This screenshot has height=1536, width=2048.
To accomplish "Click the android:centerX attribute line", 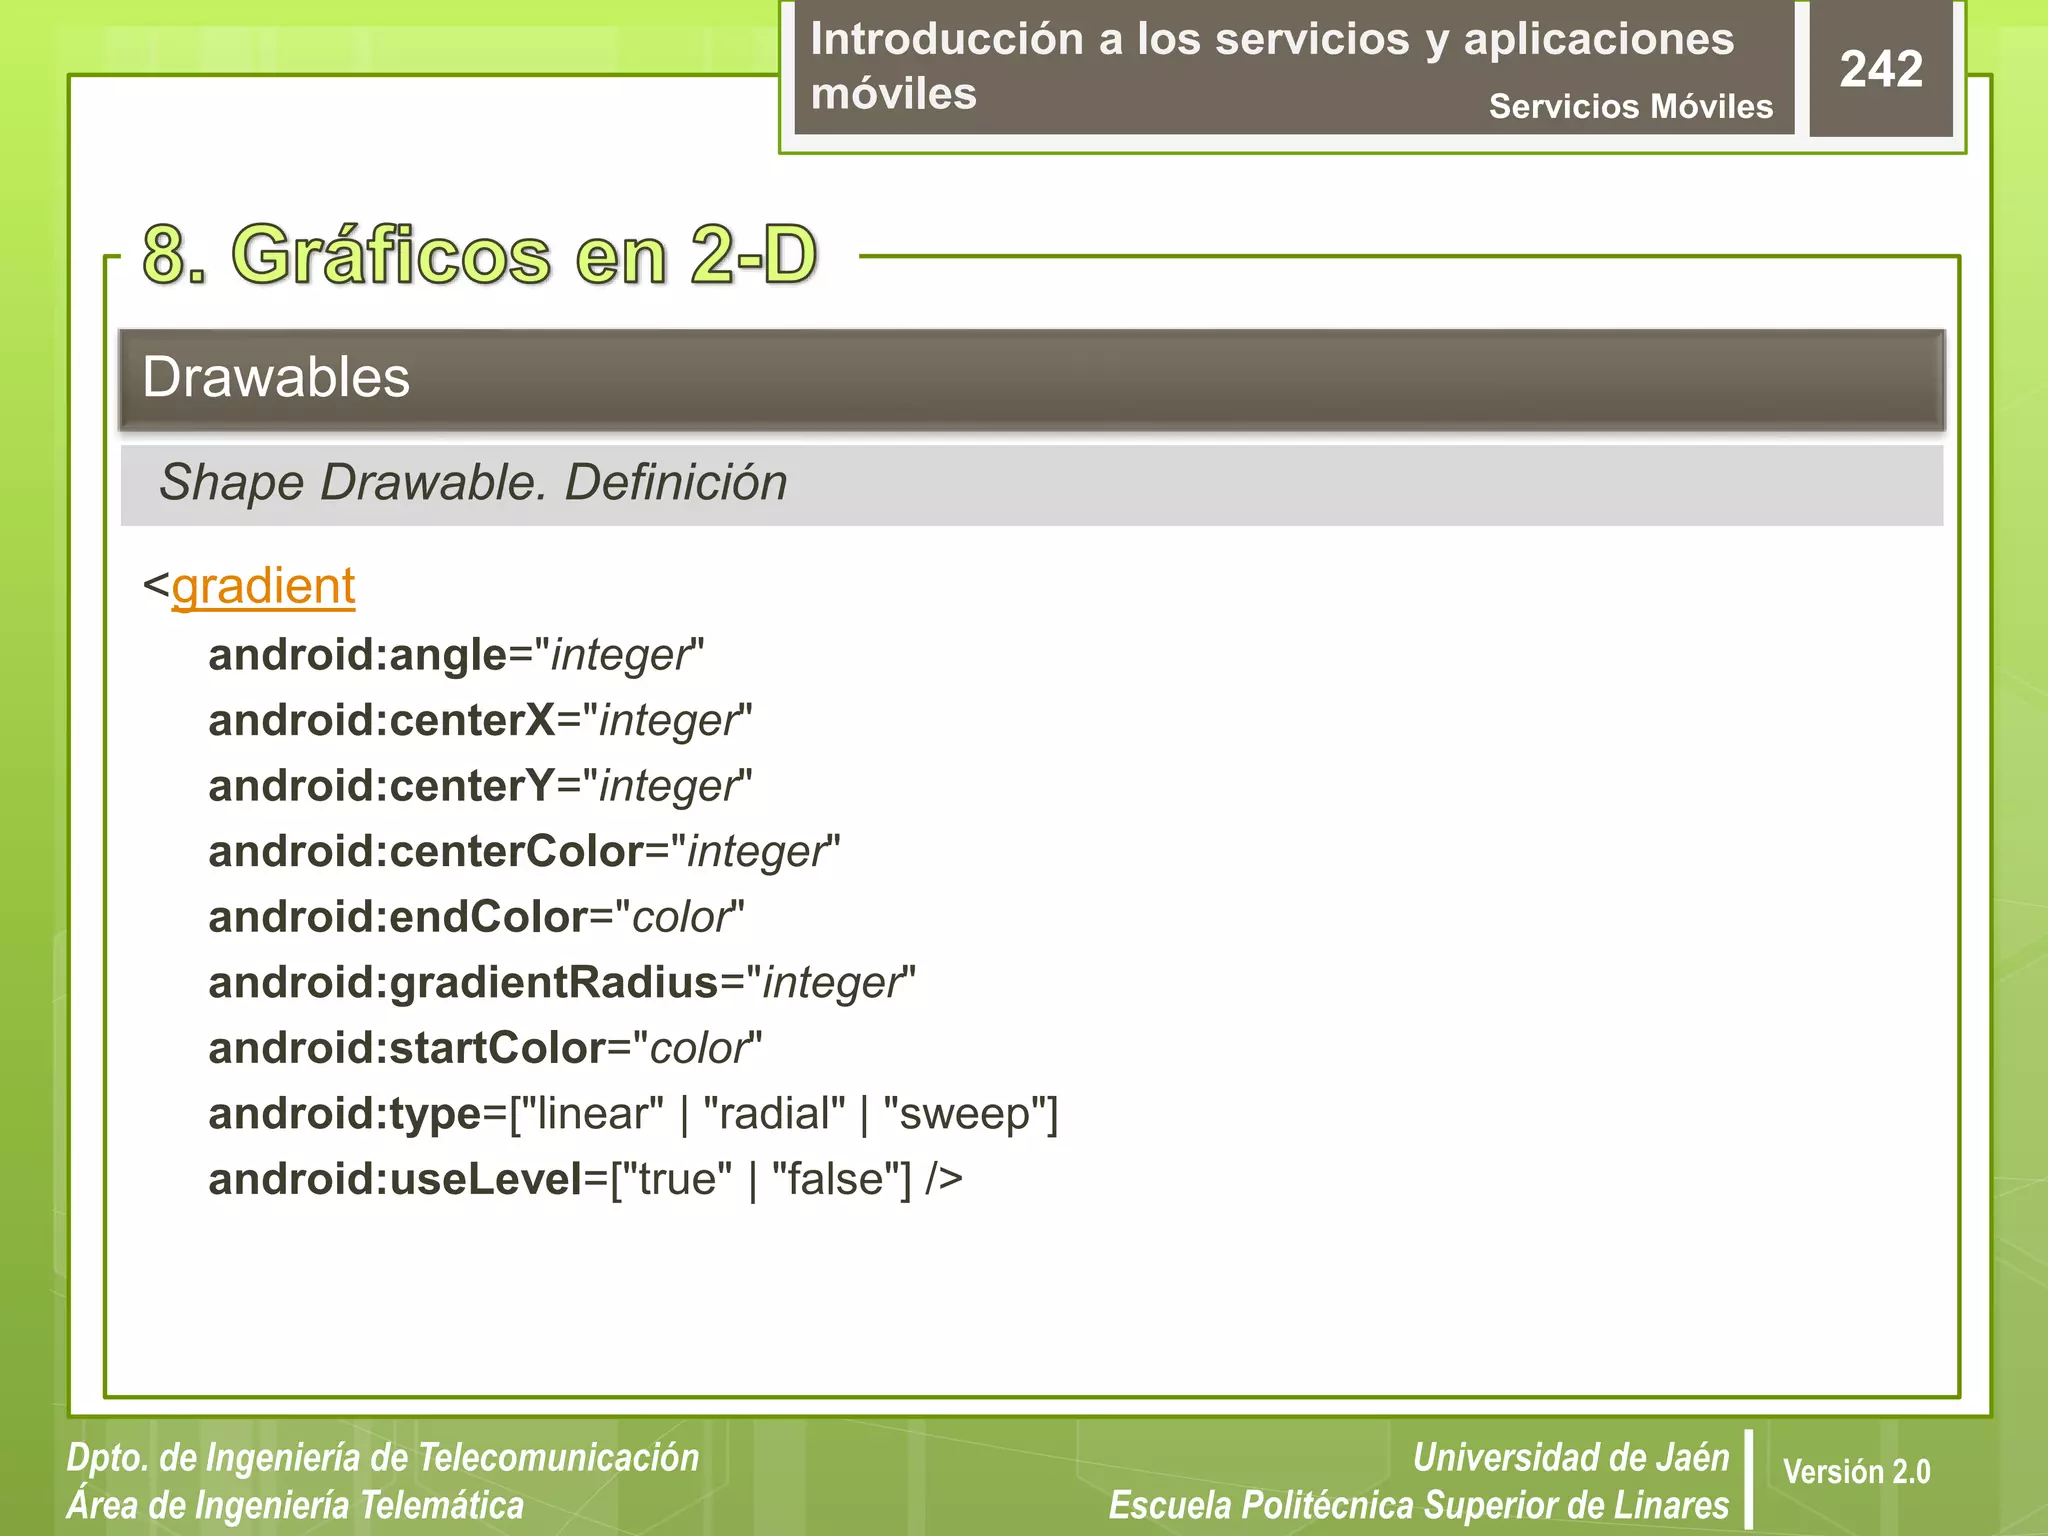I will [x=480, y=721].
